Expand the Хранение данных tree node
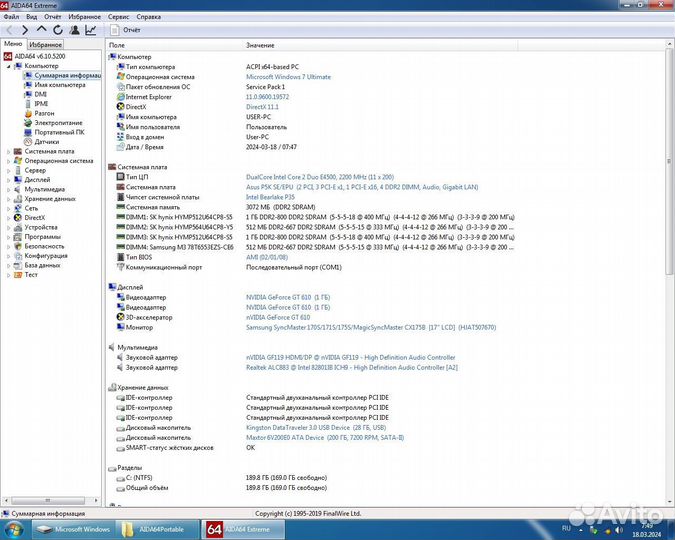Viewport: 675px width, 540px height. point(8,199)
